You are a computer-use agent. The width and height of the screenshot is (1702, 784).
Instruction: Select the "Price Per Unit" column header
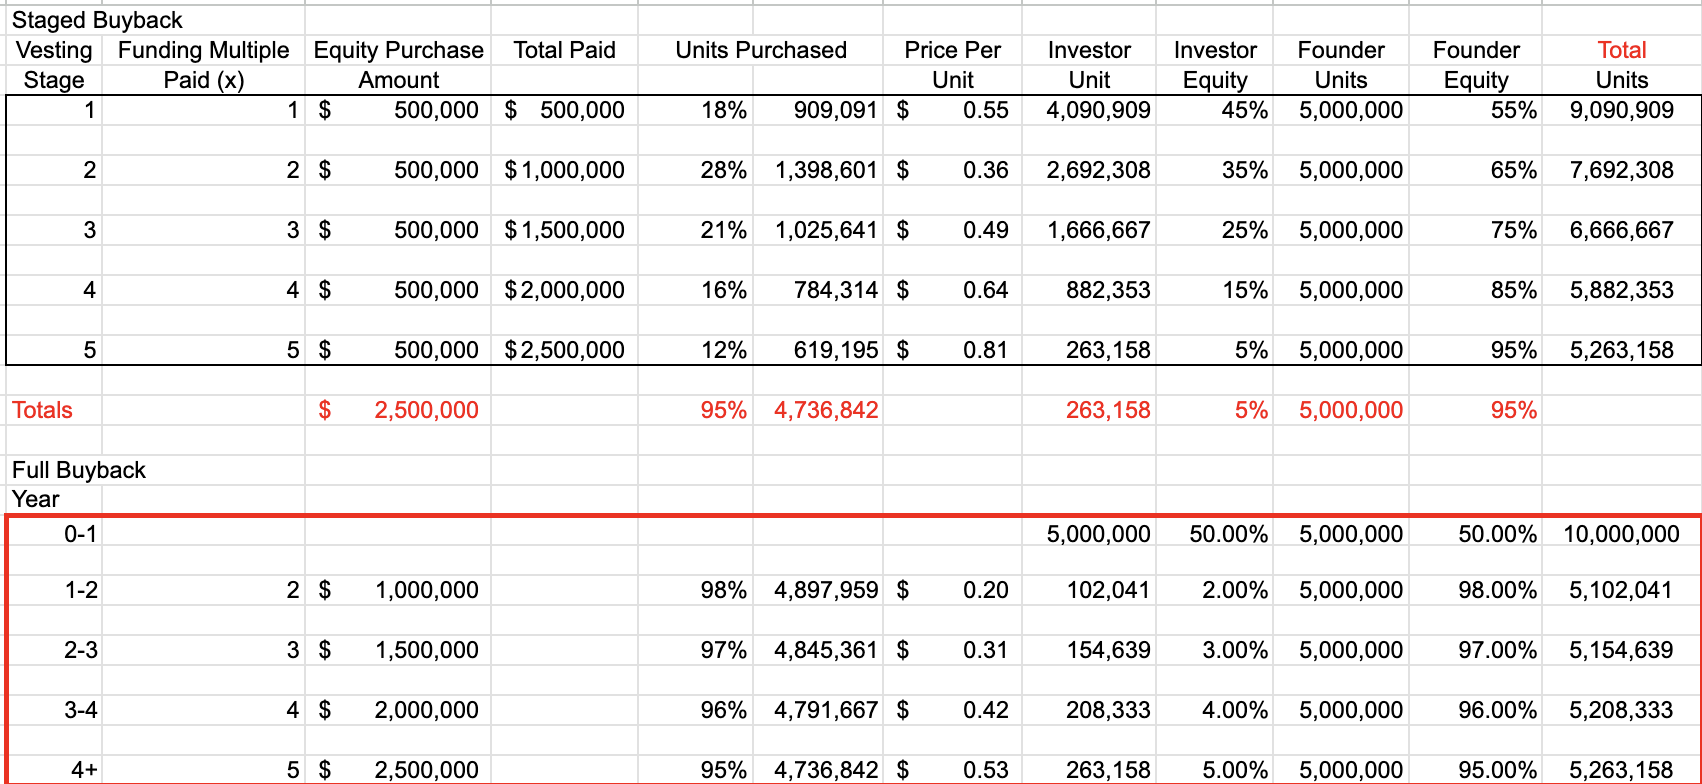(952, 65)
